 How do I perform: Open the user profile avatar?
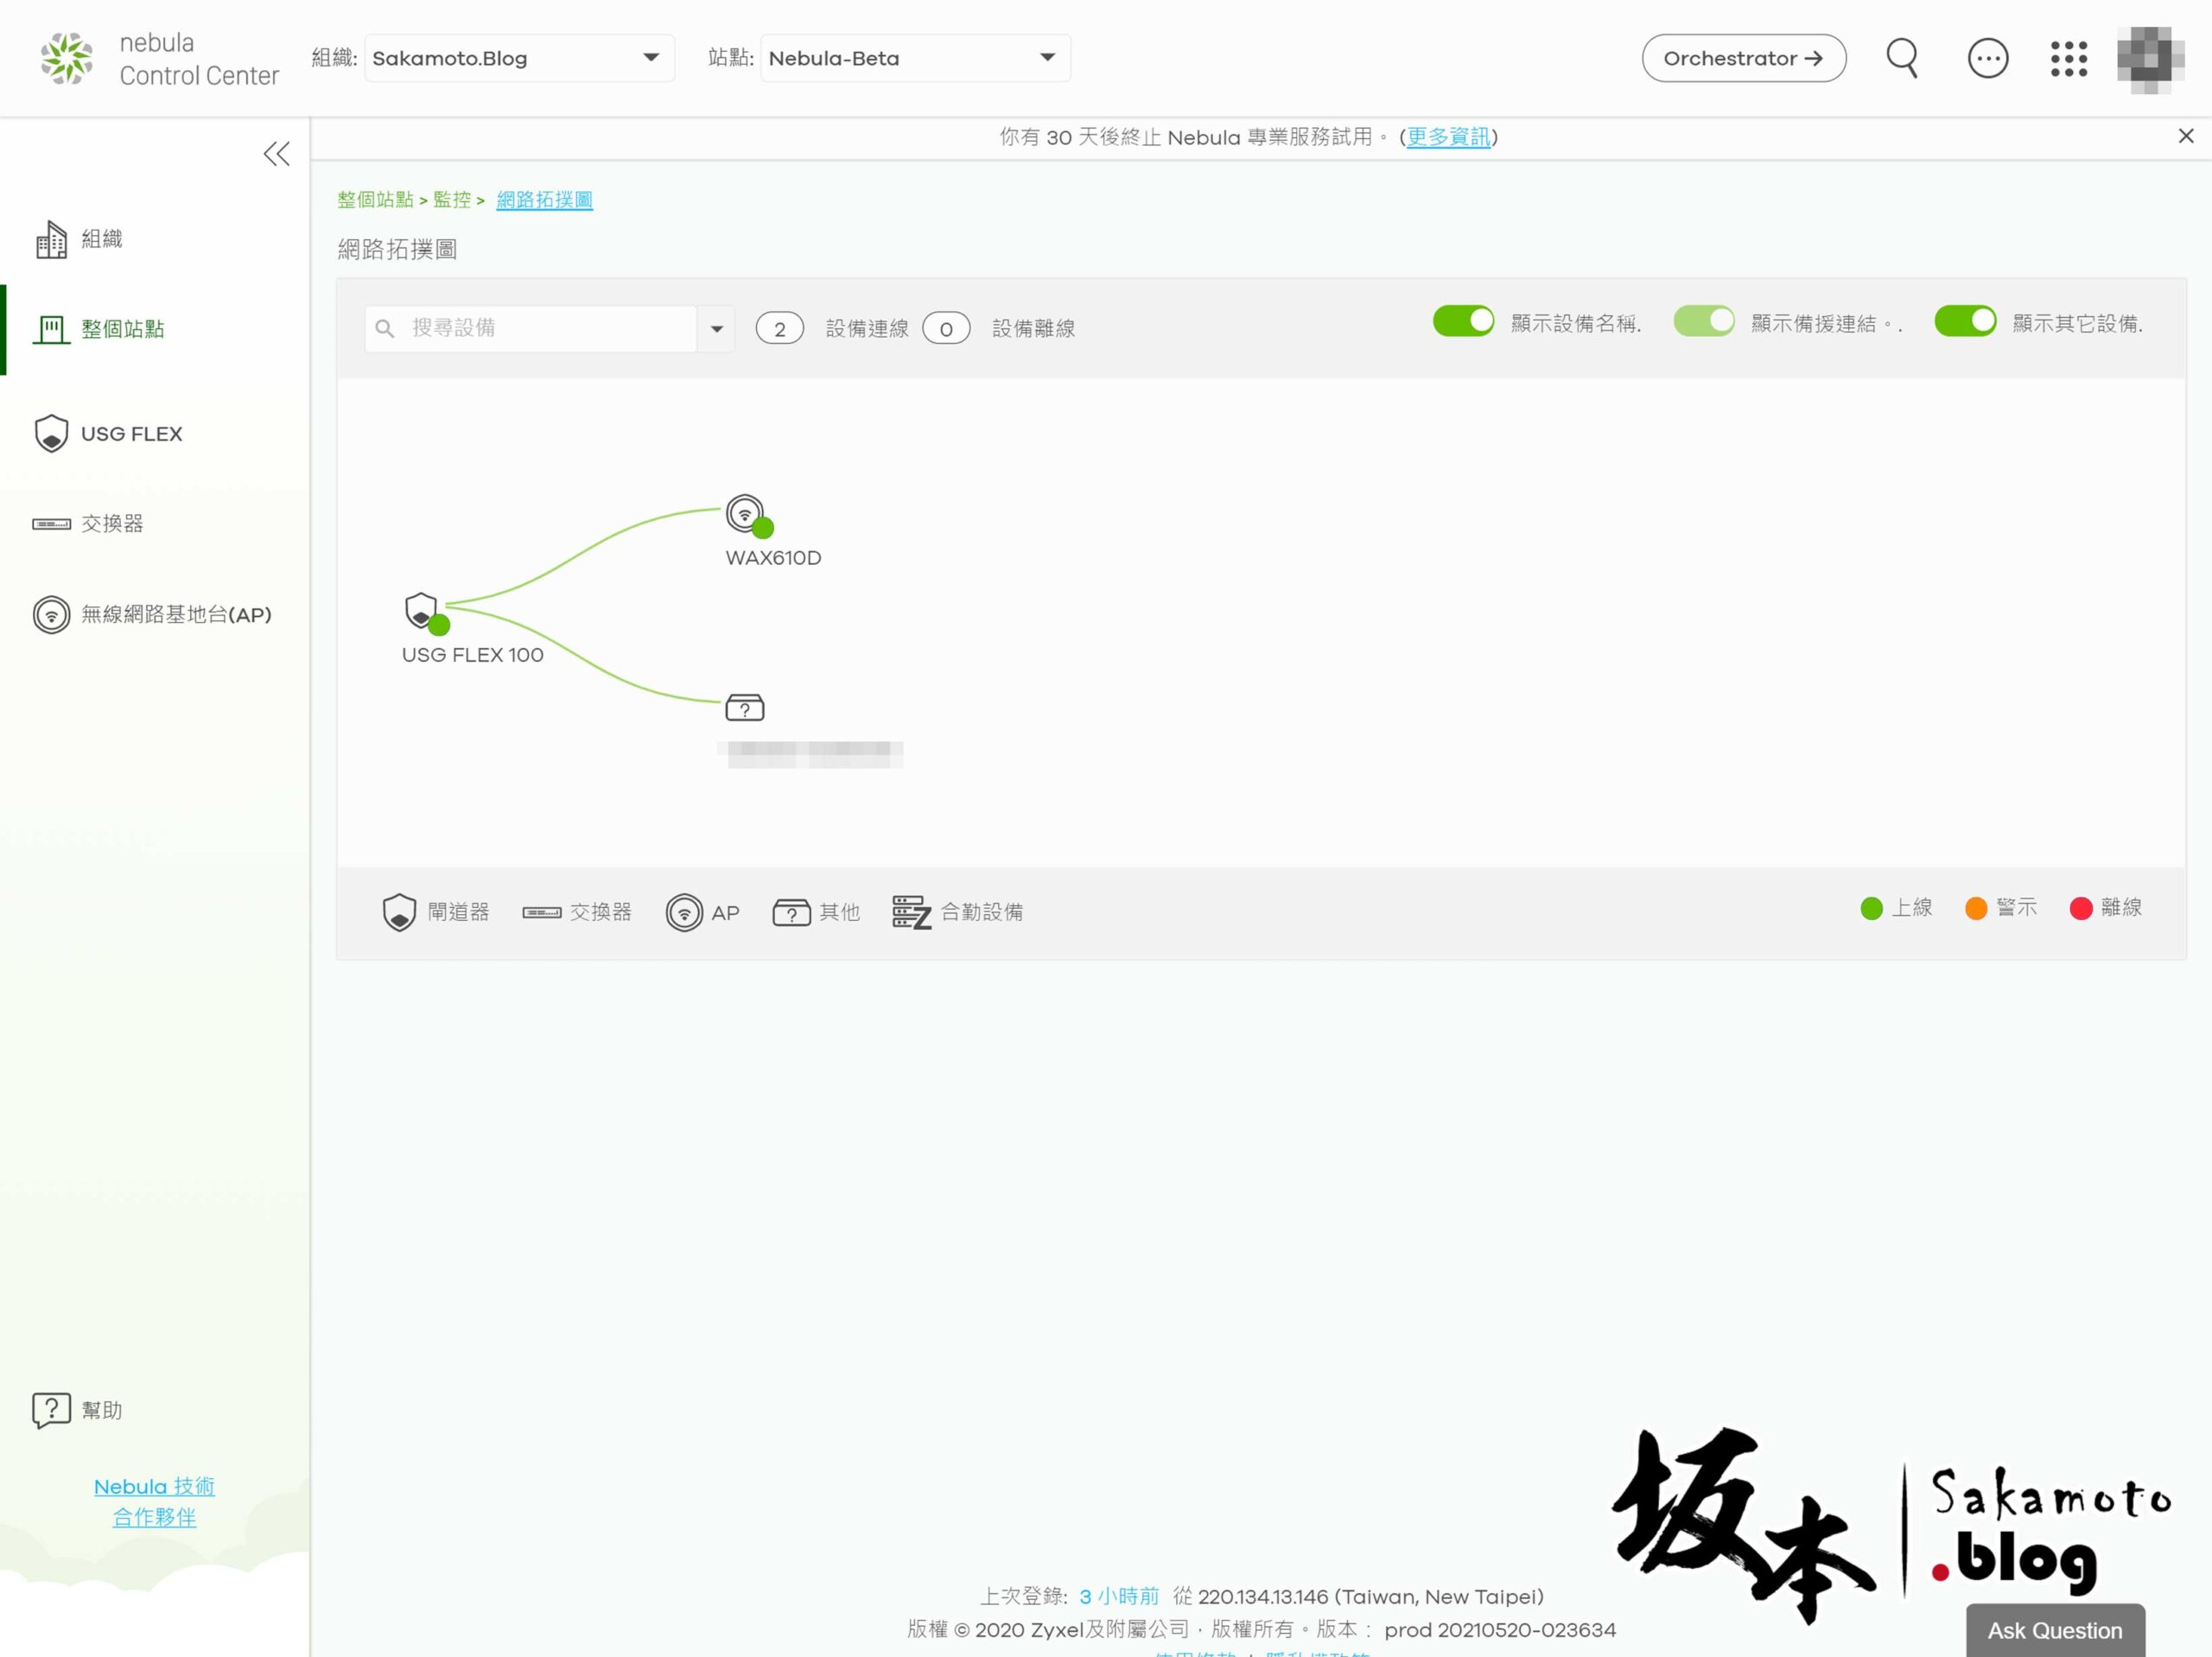click(2150, 59)
